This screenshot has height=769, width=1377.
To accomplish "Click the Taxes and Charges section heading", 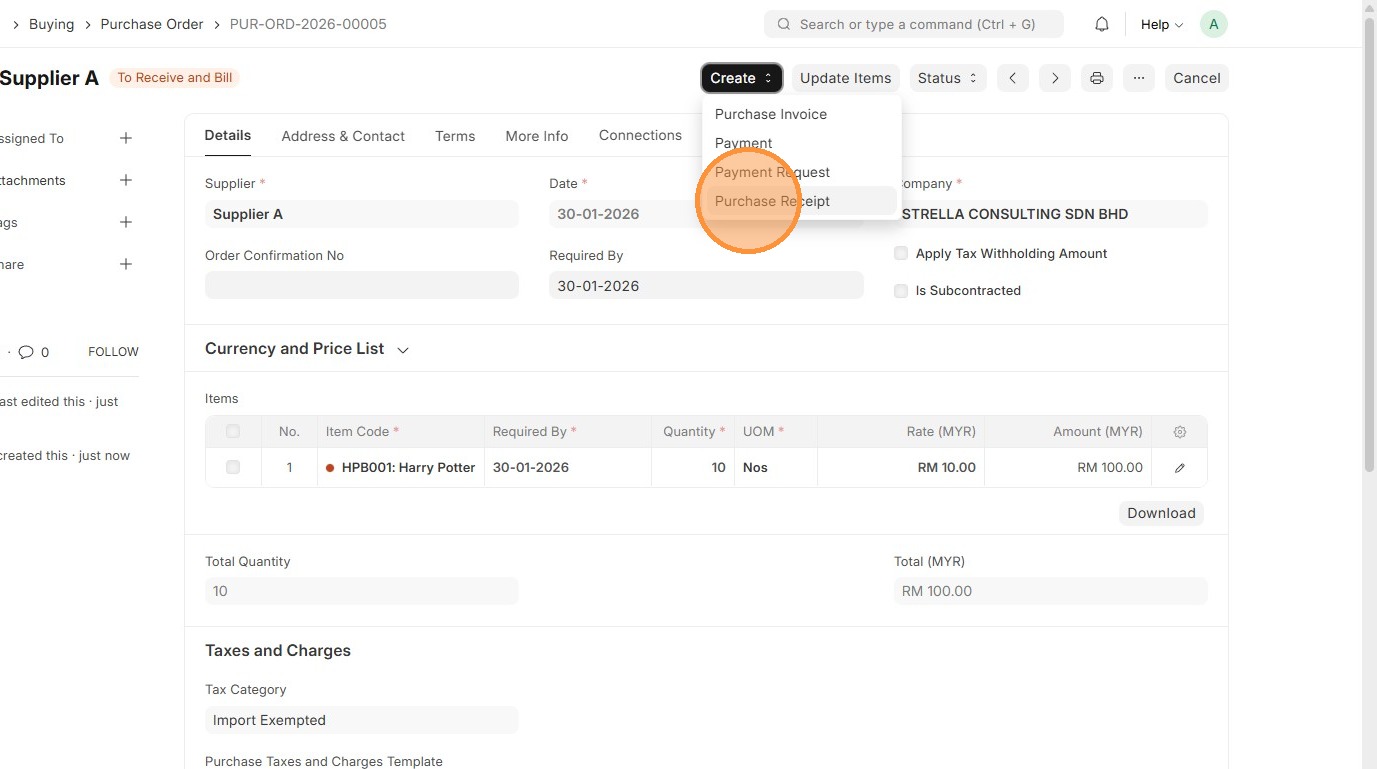I will (278, 650).
